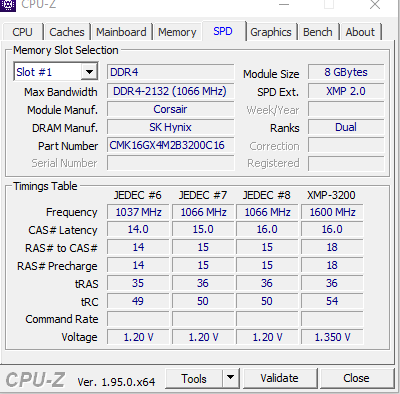Screen dimensions: 400x394
Task: Click the XMP-3200 column header
Action: [x=331, y=195]
